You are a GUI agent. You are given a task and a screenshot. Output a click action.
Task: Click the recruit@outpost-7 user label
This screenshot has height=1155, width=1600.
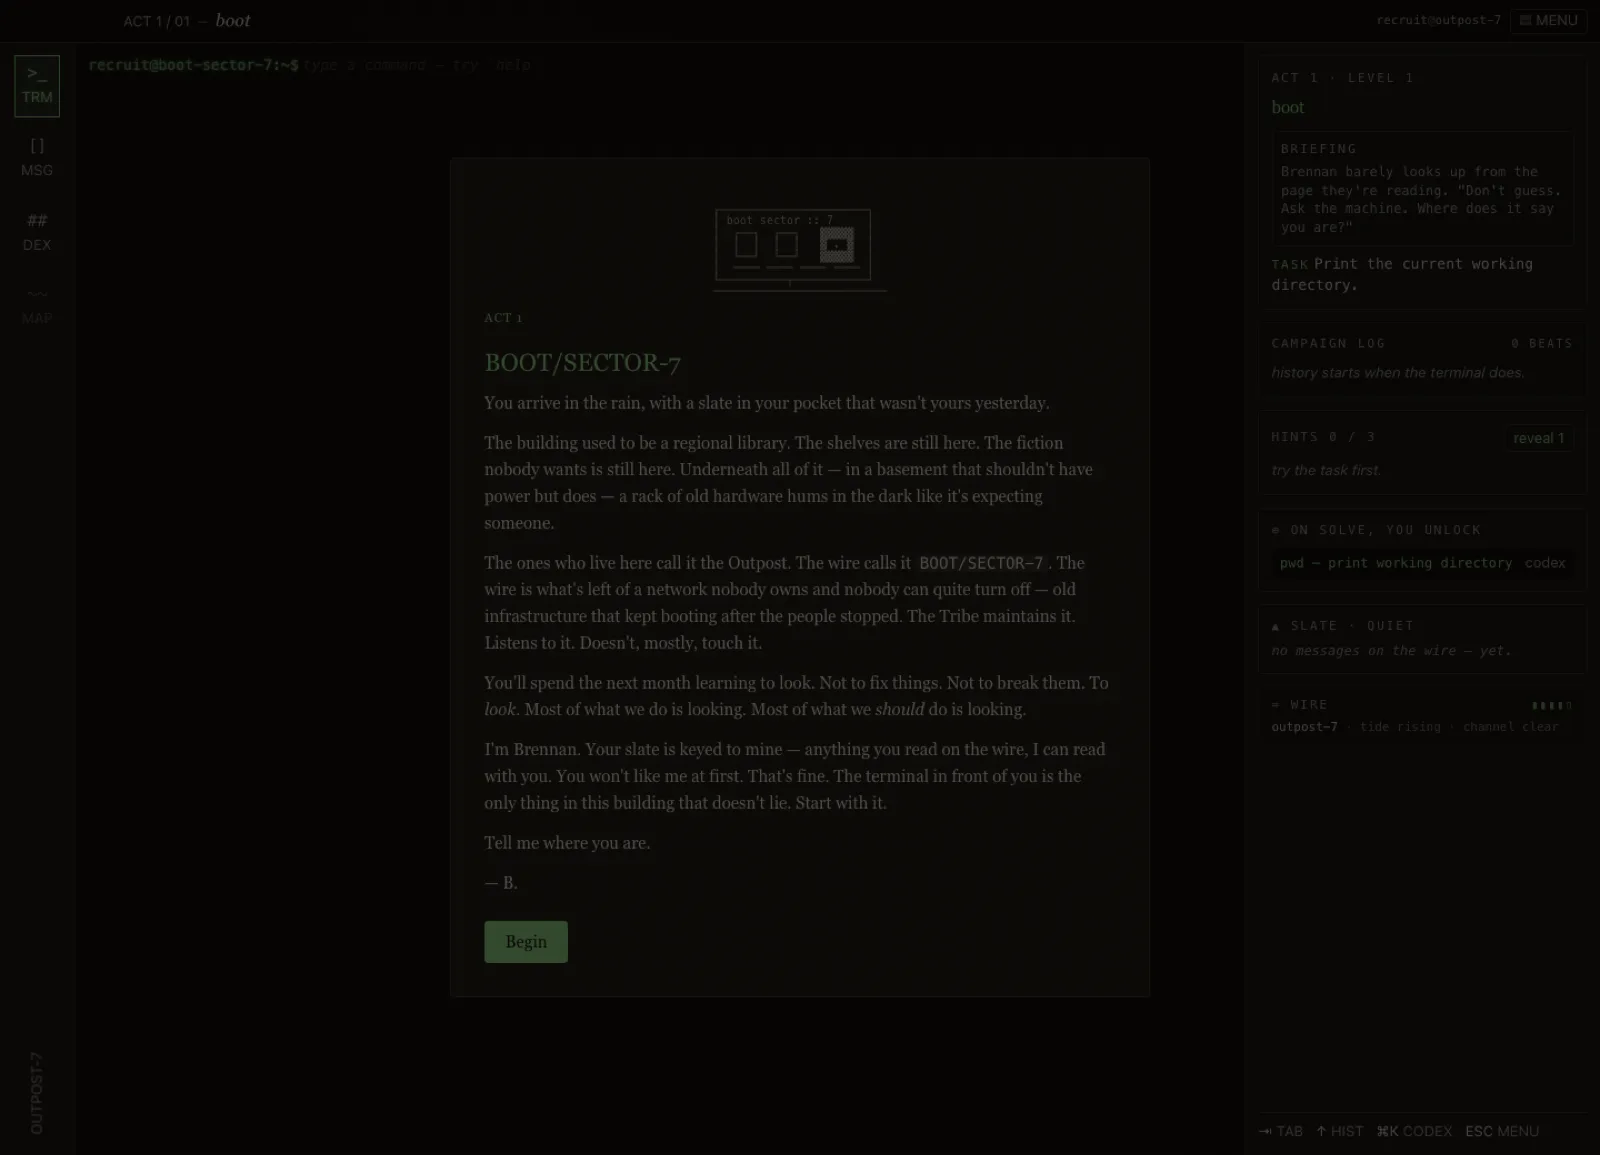(x=1438, y=20)
